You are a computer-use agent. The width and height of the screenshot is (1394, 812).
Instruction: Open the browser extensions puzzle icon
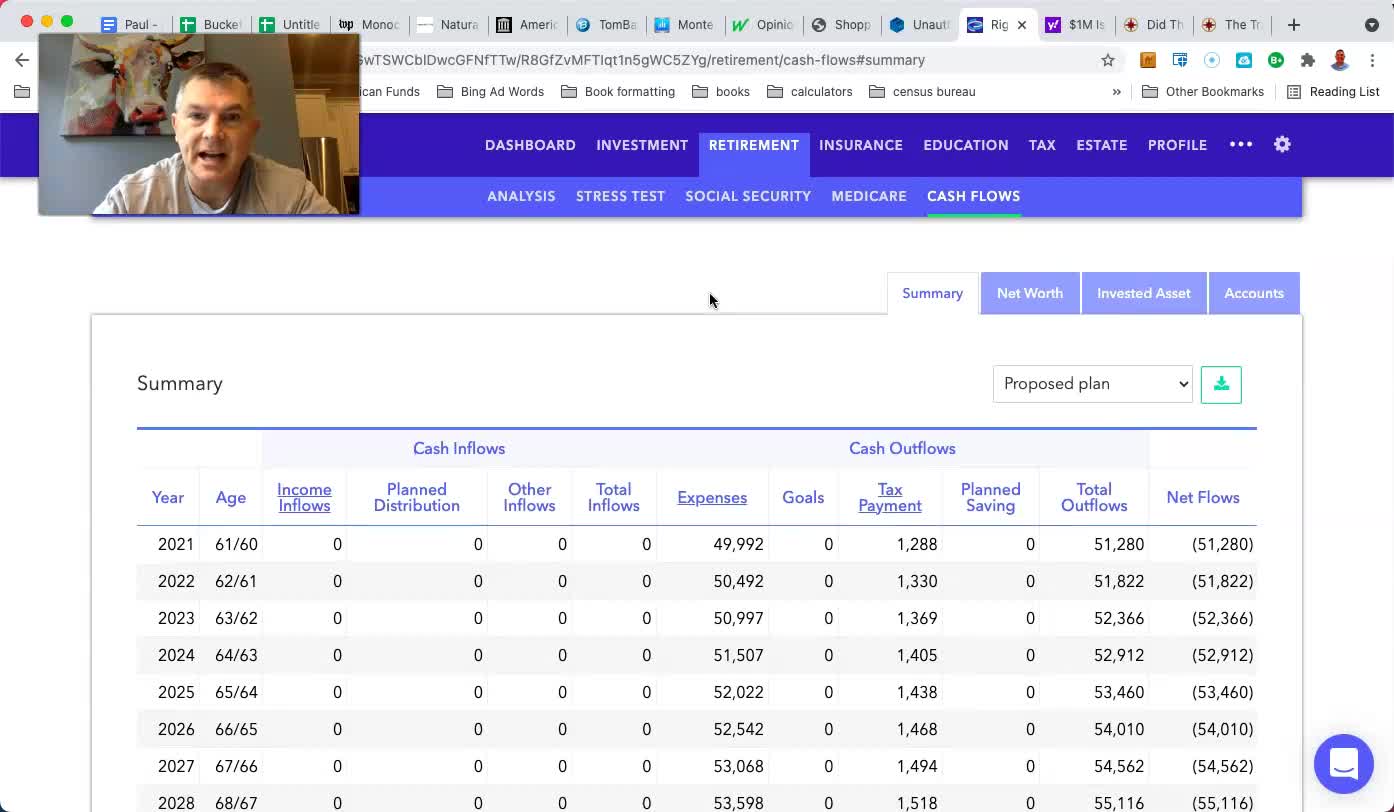pos(1307,60)
